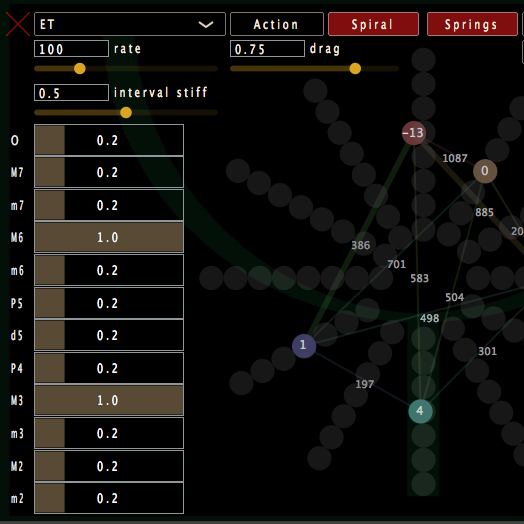Toggle the Springs button

[x=472, y=24]
